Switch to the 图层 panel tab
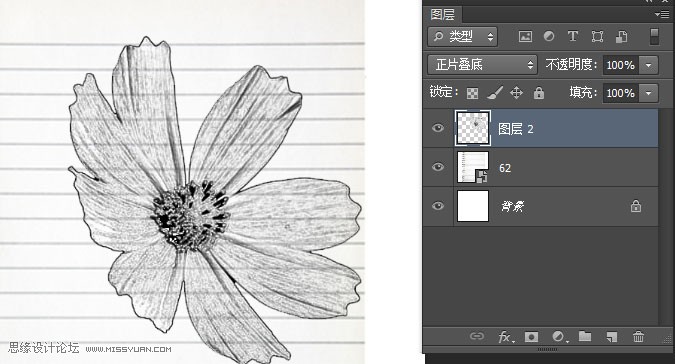The image size is (675, 364). tap(443, 15)
